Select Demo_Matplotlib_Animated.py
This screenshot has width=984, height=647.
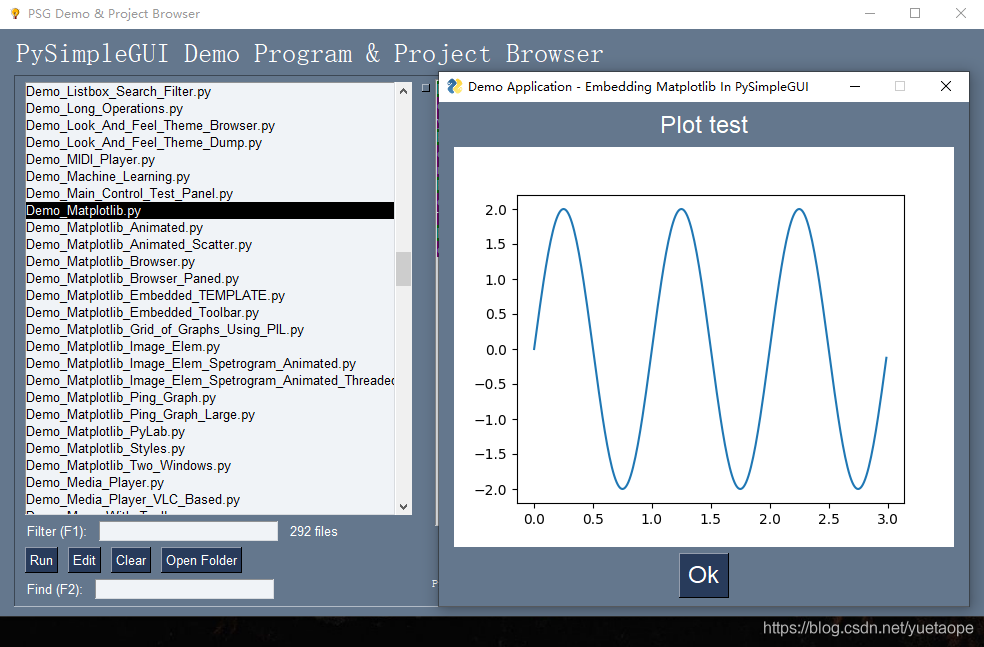click(210, 227)
